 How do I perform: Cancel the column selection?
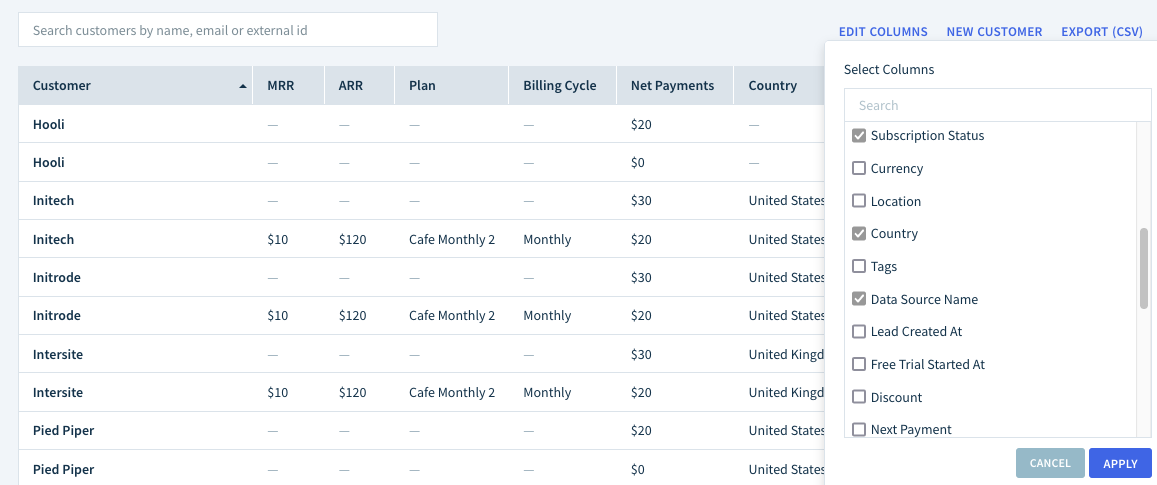click(x=1050, y=464)
